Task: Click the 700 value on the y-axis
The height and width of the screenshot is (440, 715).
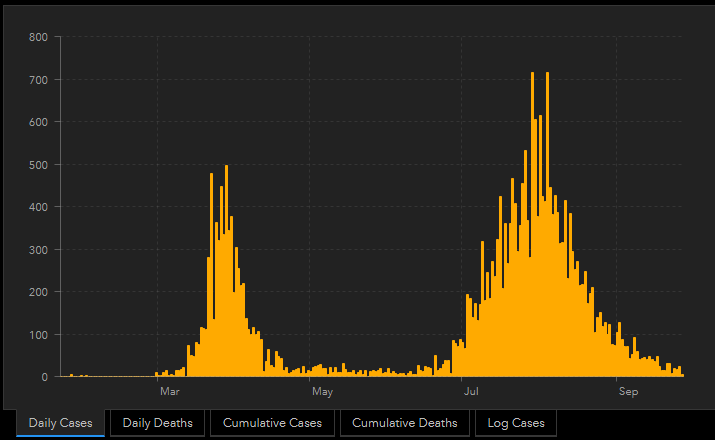Action: coord(38,80)
